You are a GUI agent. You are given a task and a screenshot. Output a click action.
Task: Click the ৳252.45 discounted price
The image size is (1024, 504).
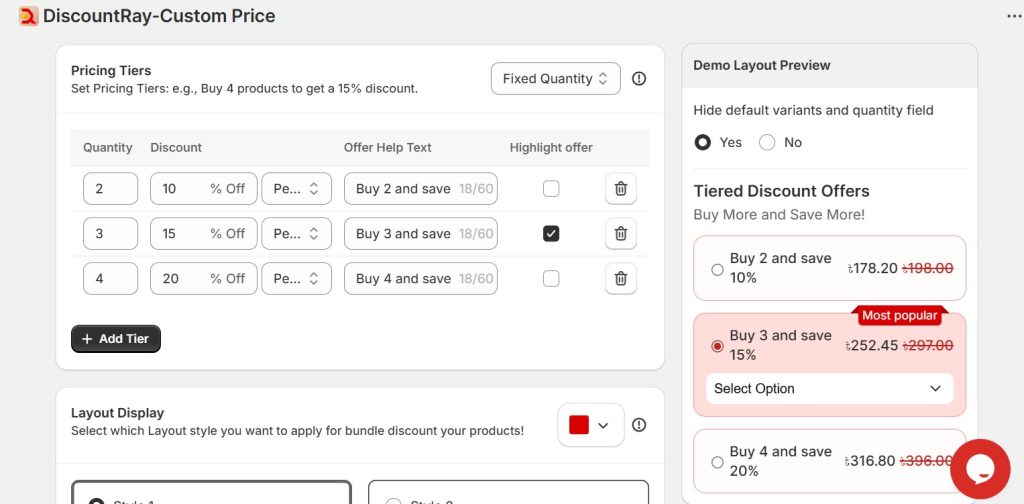coord(872,345)
